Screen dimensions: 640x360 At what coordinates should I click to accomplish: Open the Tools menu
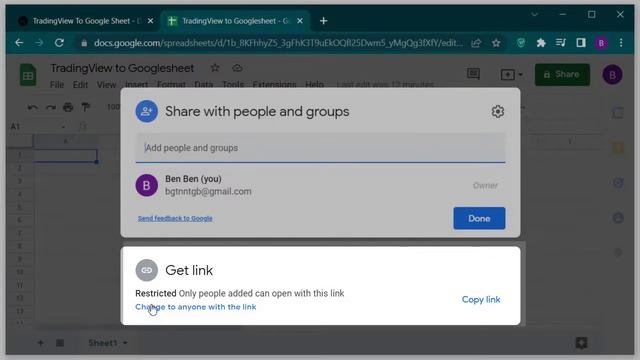click(233, 84)
